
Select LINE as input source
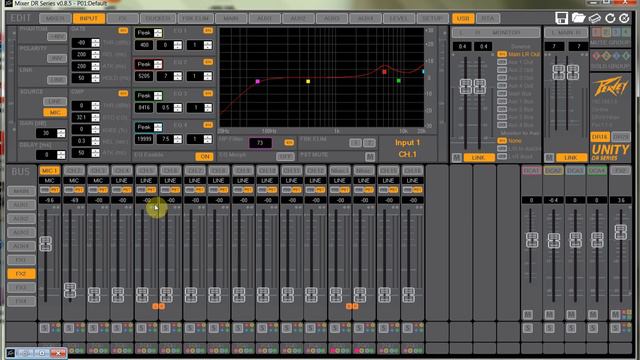pyautogui.click(x=55, y=101)
